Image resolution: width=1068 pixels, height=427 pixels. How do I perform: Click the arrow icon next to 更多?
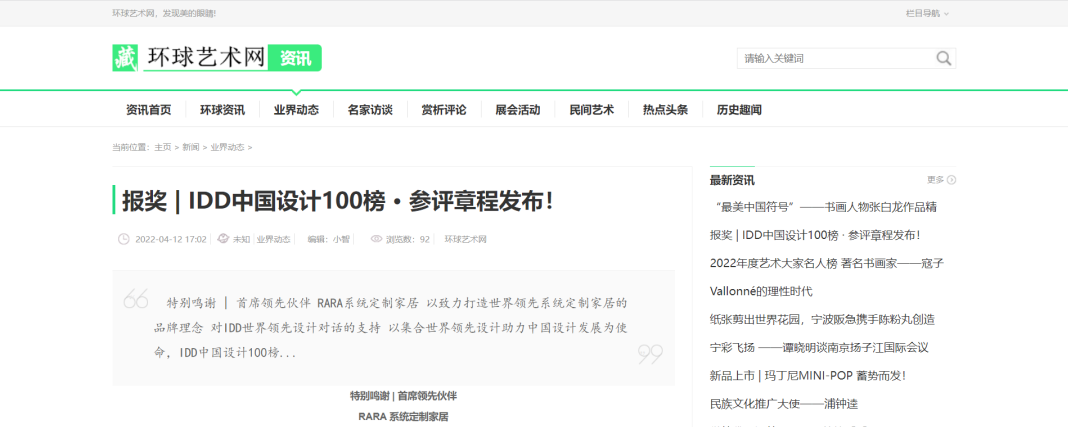pos(952,180)
